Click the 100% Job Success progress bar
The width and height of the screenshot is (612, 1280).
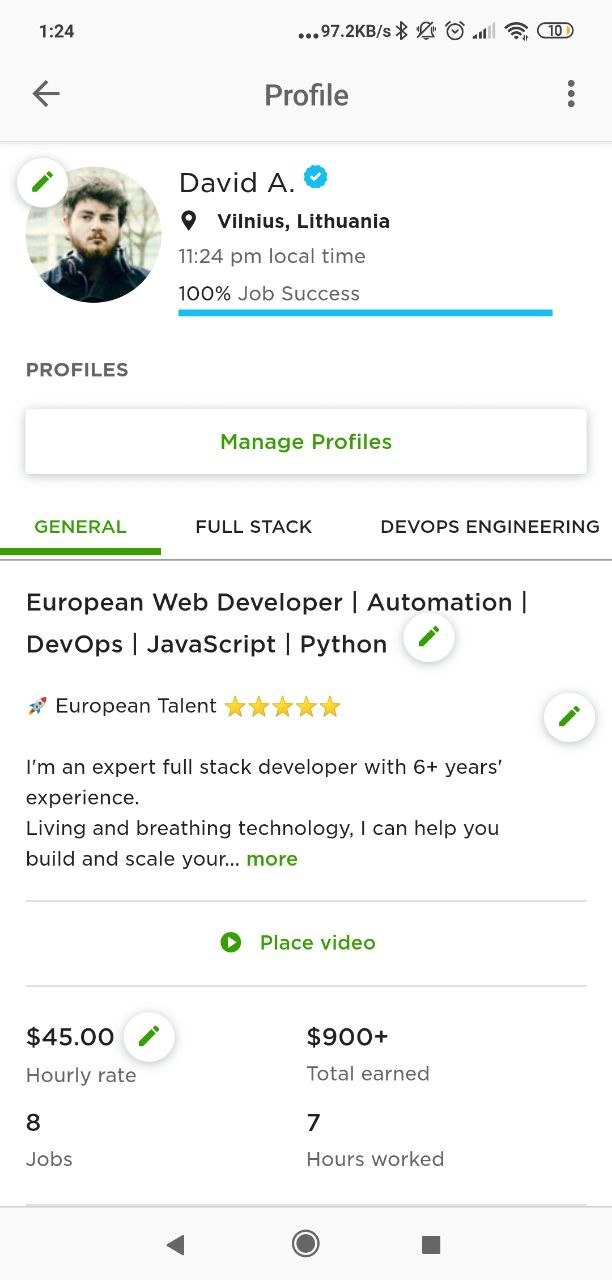click(x=365, y=312)
